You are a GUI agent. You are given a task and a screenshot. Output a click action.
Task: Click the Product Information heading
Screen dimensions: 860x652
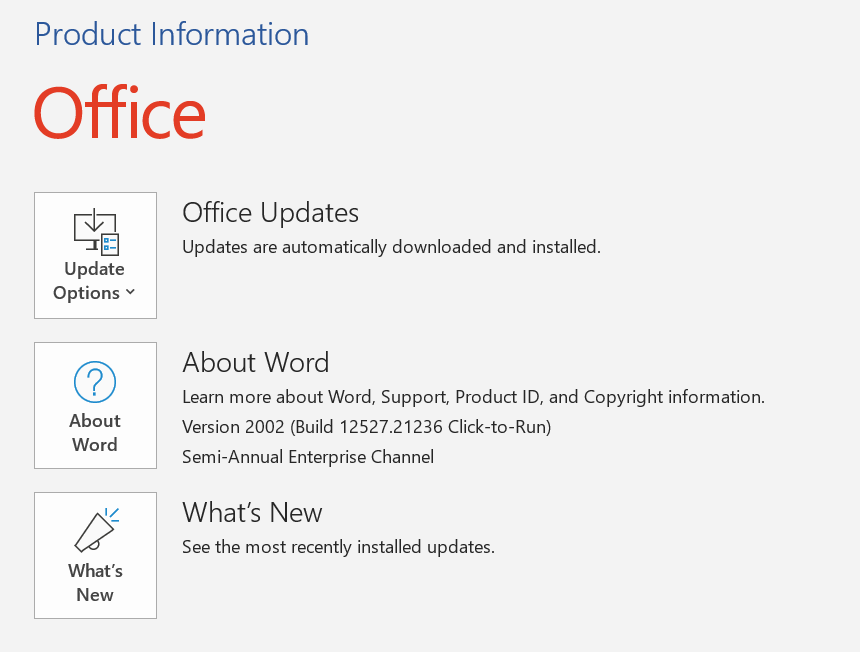coord(171,34)
